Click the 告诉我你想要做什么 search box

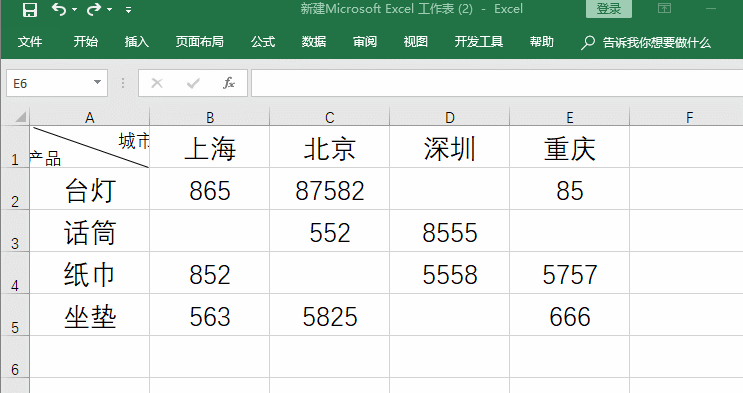pos(646,42)
